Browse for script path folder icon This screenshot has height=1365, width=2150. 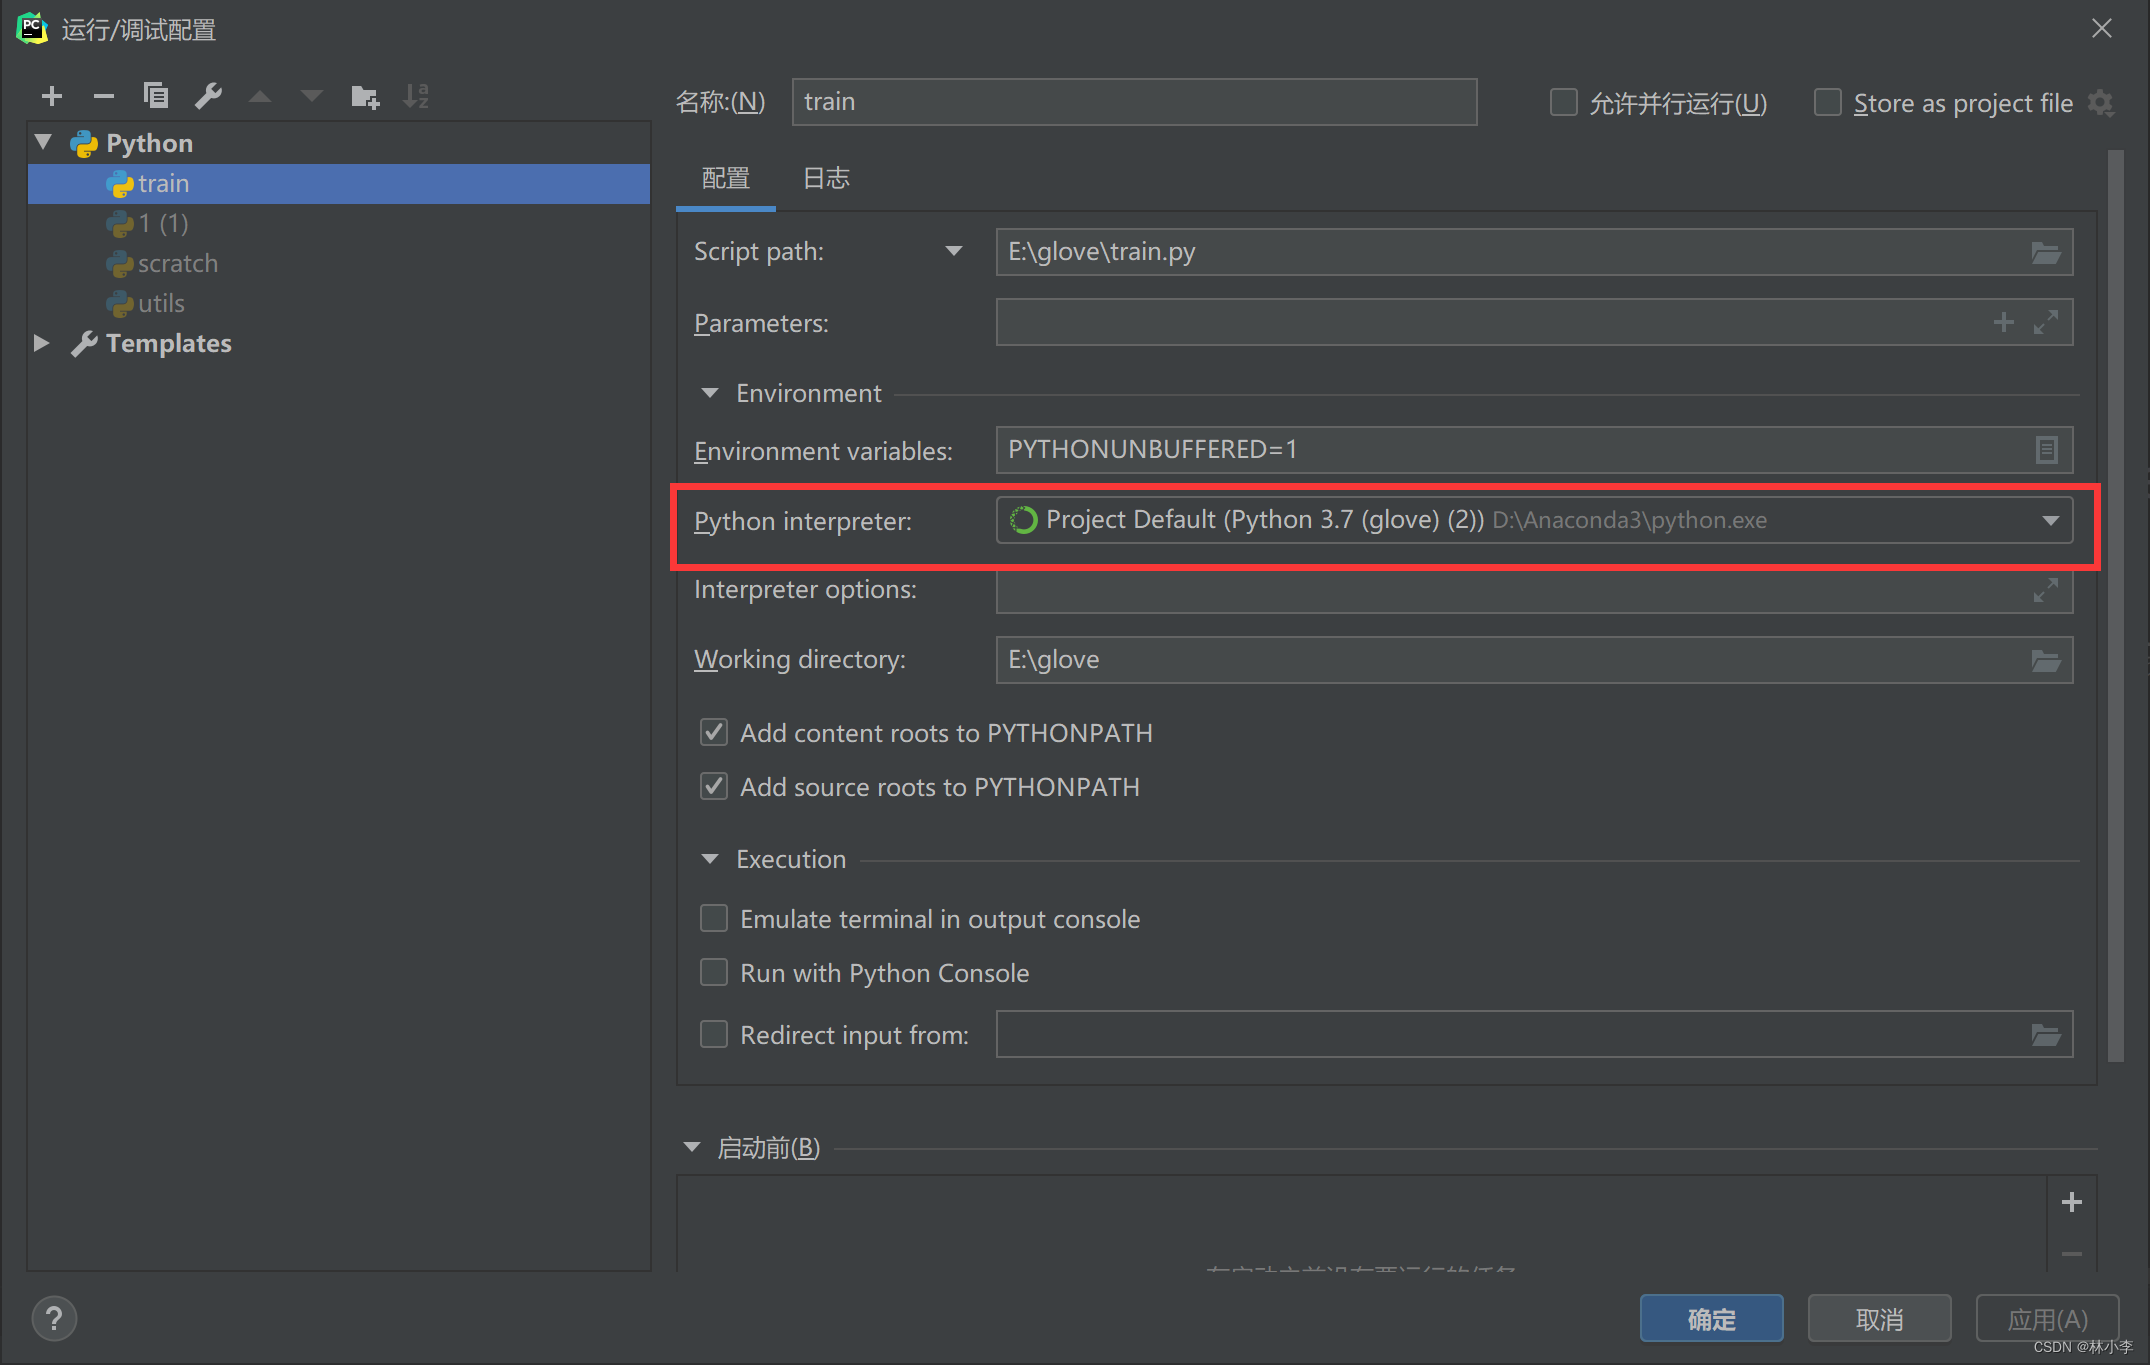[2045, 252]
